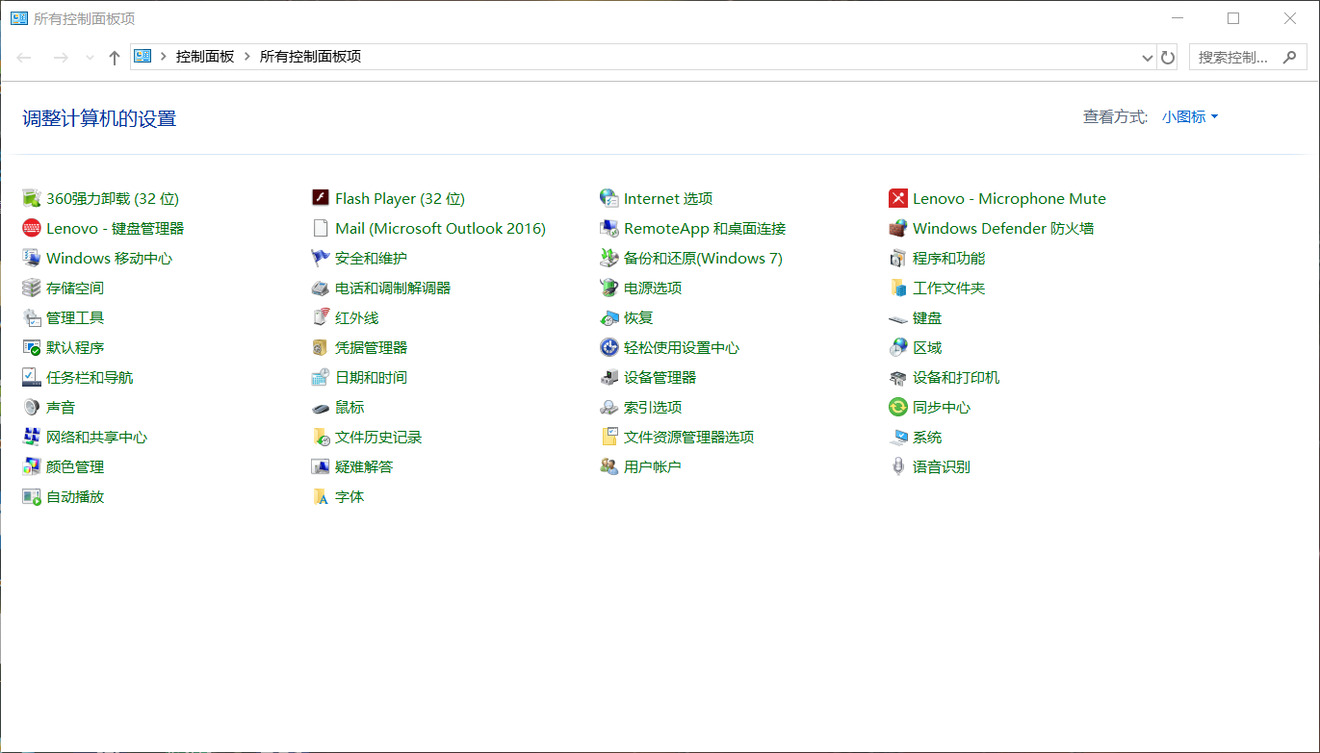Click the 红外线 icon

pos(320,318)
